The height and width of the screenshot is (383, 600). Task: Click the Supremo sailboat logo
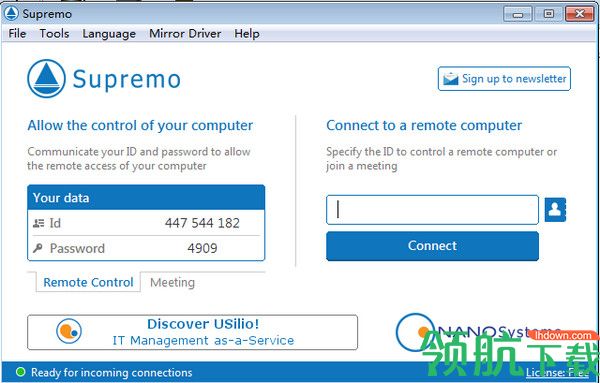[x=46, y=78]
